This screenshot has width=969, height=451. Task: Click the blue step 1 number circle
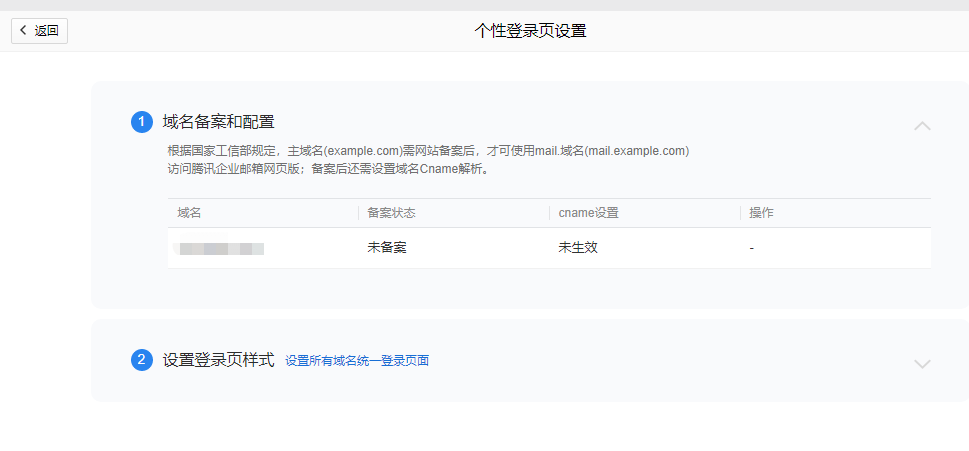pos(142,122)
